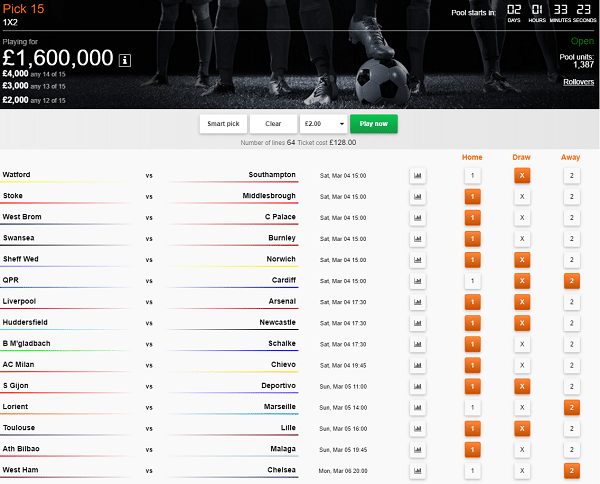Click the info icon beside £1,600,000 prize

[x=124, y=59]
